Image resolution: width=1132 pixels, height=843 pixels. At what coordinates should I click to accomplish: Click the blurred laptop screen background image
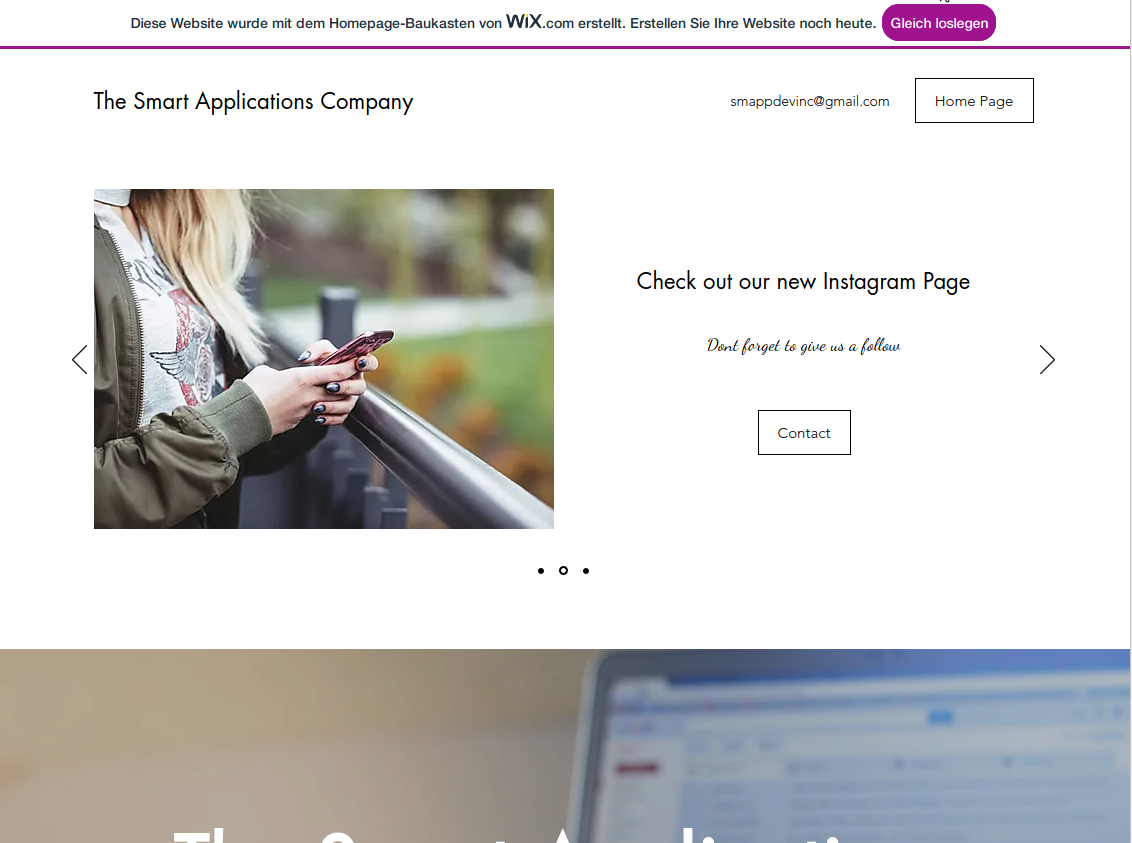point(859,743)
